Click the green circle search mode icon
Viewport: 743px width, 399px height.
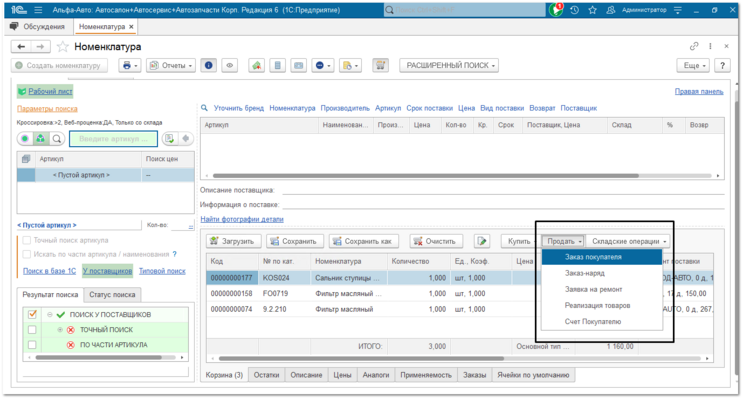[x=25, y=139]
